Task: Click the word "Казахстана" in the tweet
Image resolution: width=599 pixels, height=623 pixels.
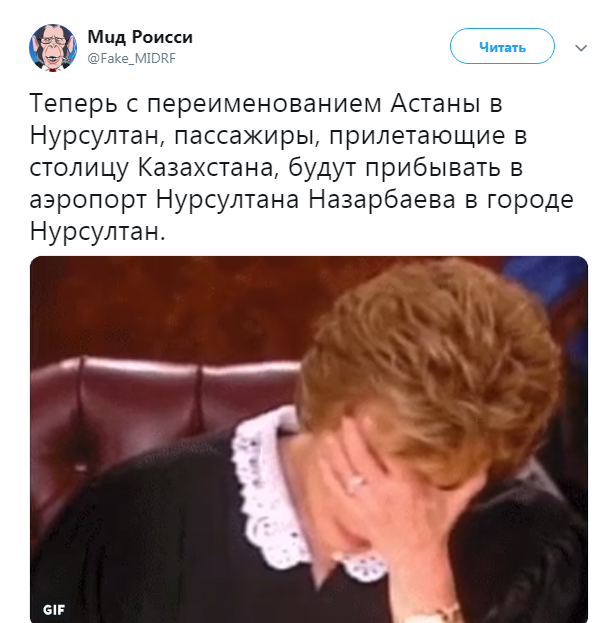Action: [206, 168]
